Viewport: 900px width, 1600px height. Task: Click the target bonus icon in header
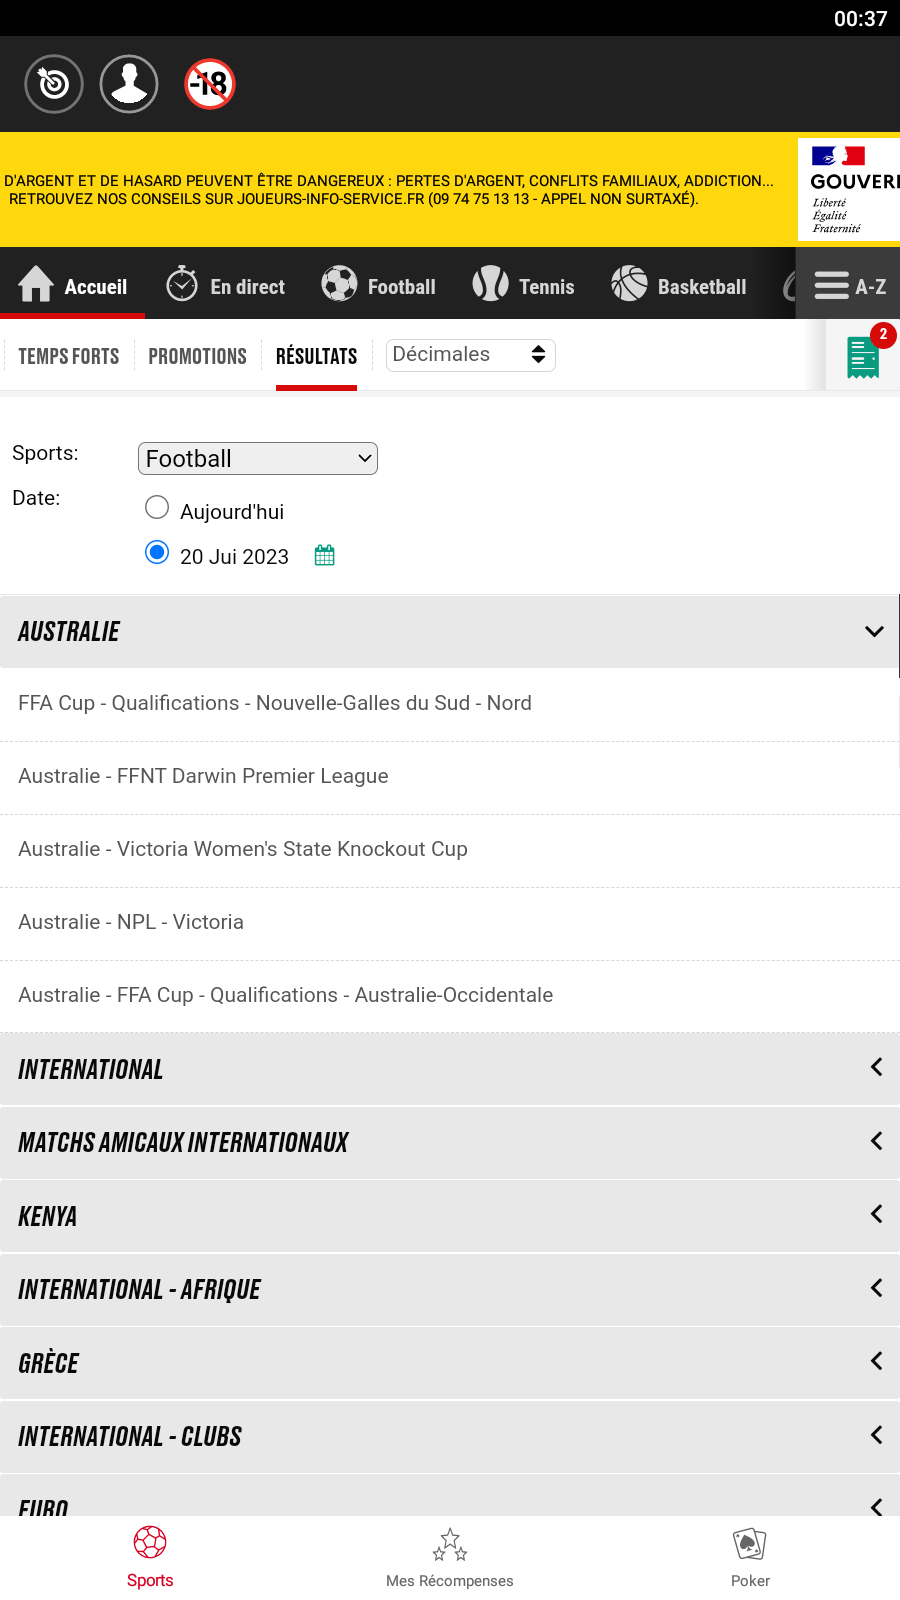54,84
